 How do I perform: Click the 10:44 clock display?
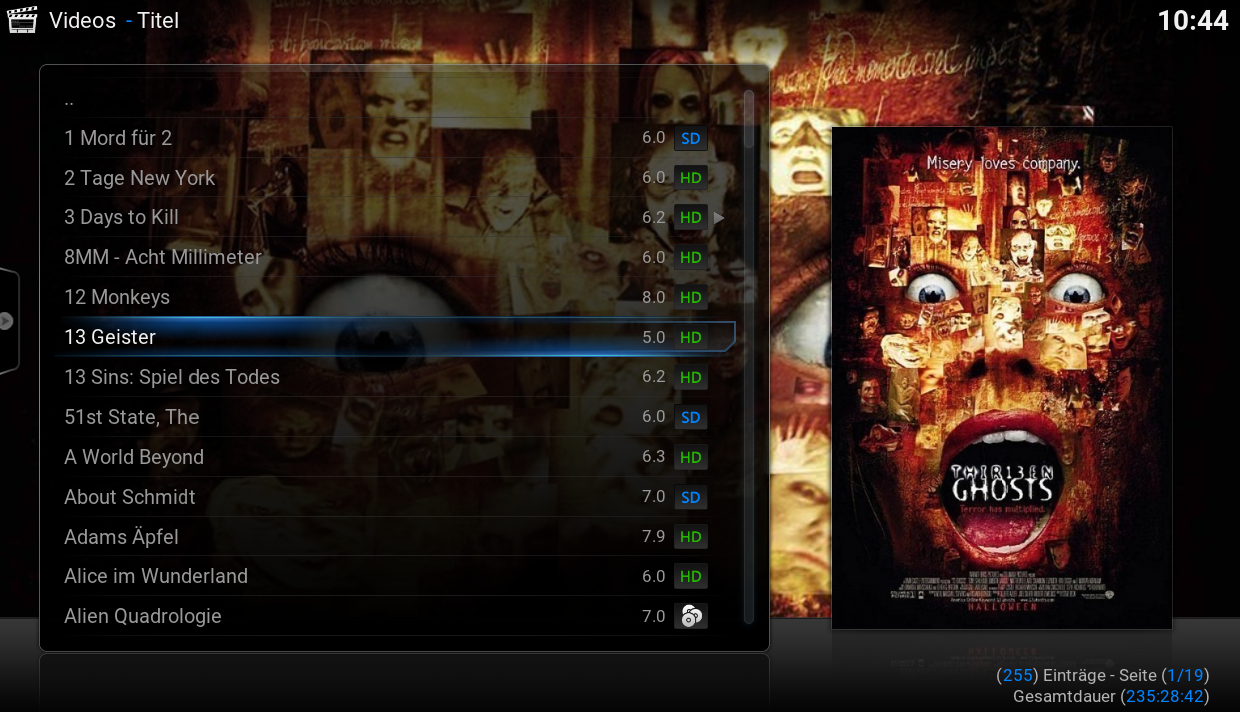1193,20
